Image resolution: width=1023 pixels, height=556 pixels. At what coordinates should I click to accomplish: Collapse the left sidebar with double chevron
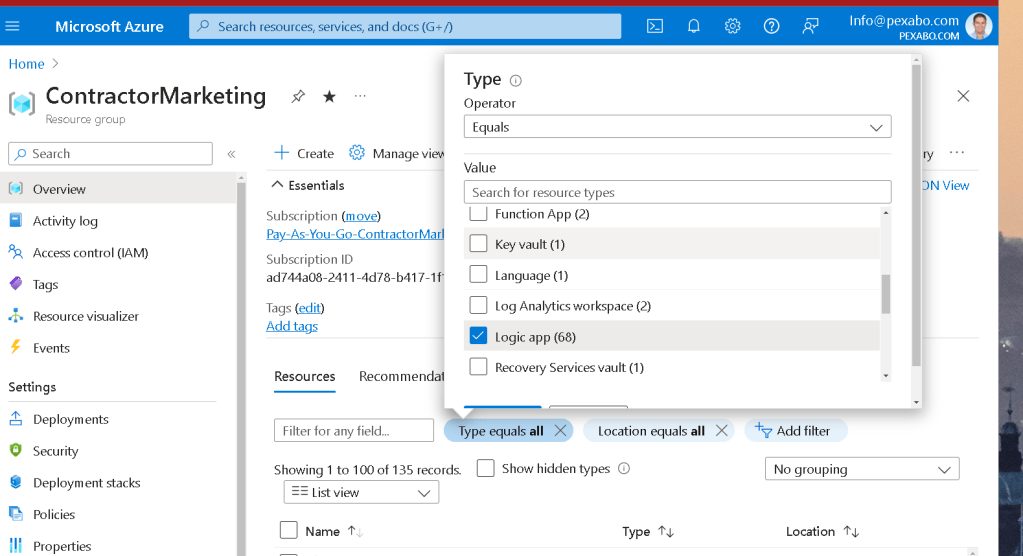click(x=231, y=154)
